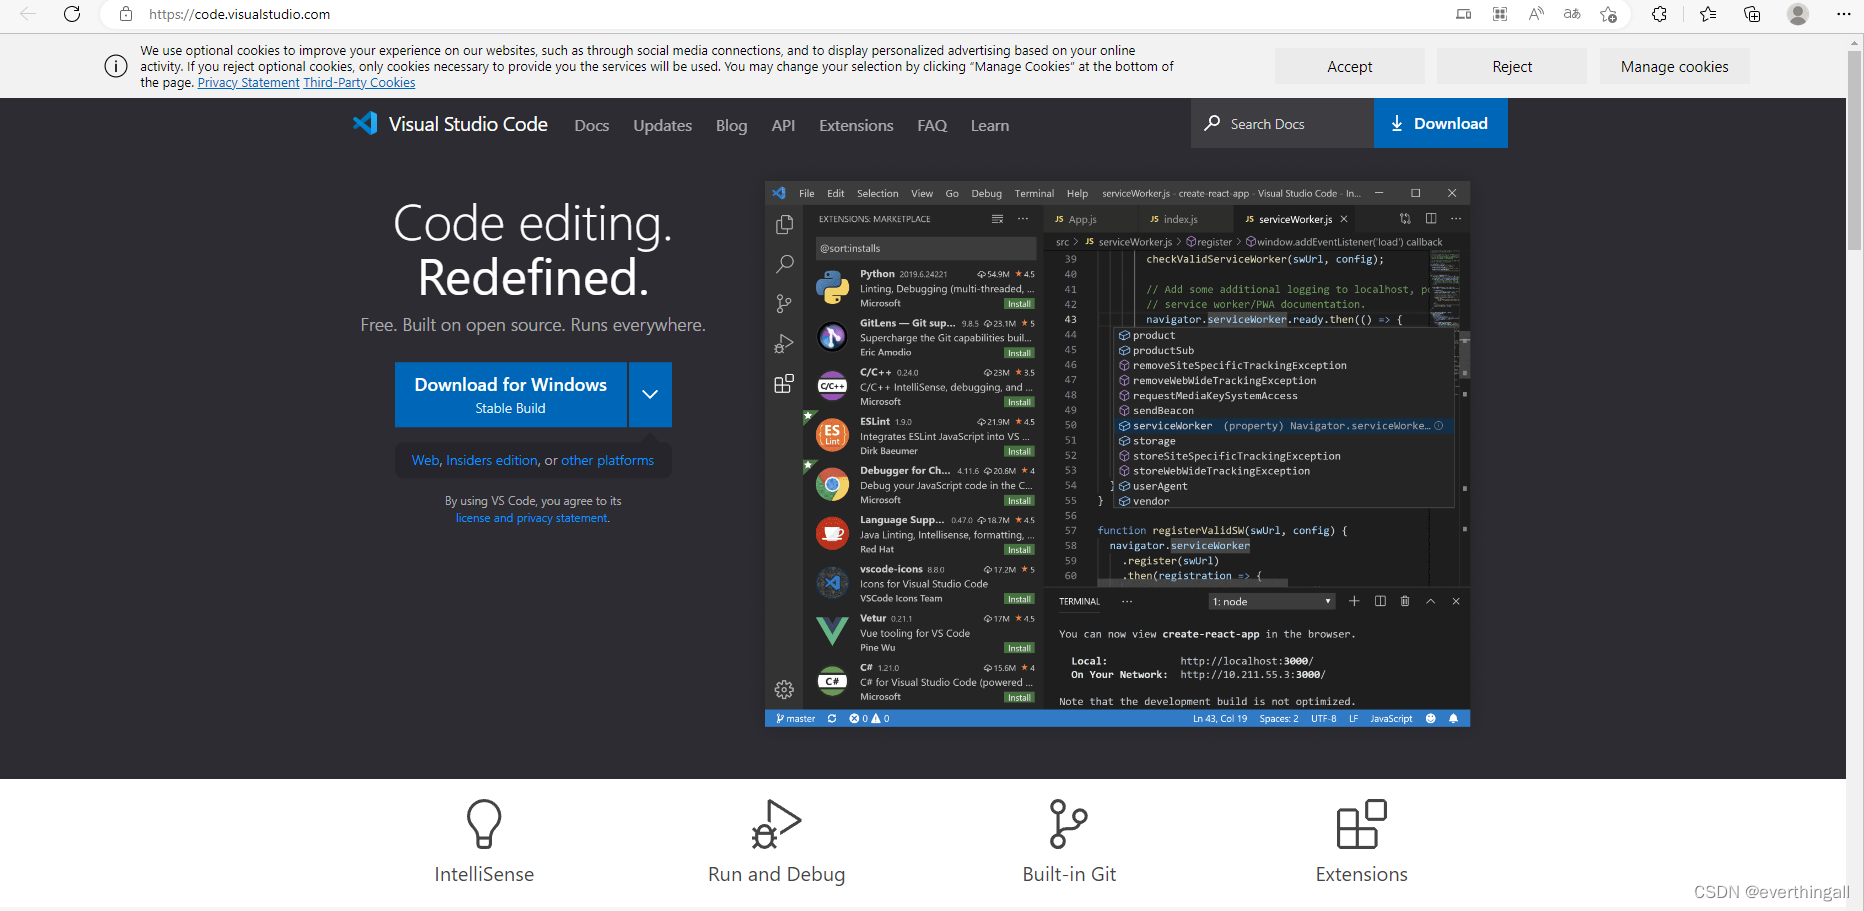This screenshot has height=911, width=1864.
Task: Open browser apps grid icon
Action: click(1500, 14)
